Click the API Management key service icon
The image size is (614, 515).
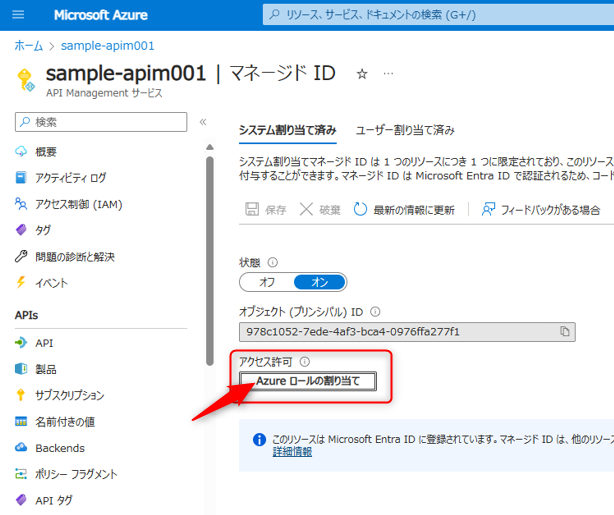coord(26,80)
